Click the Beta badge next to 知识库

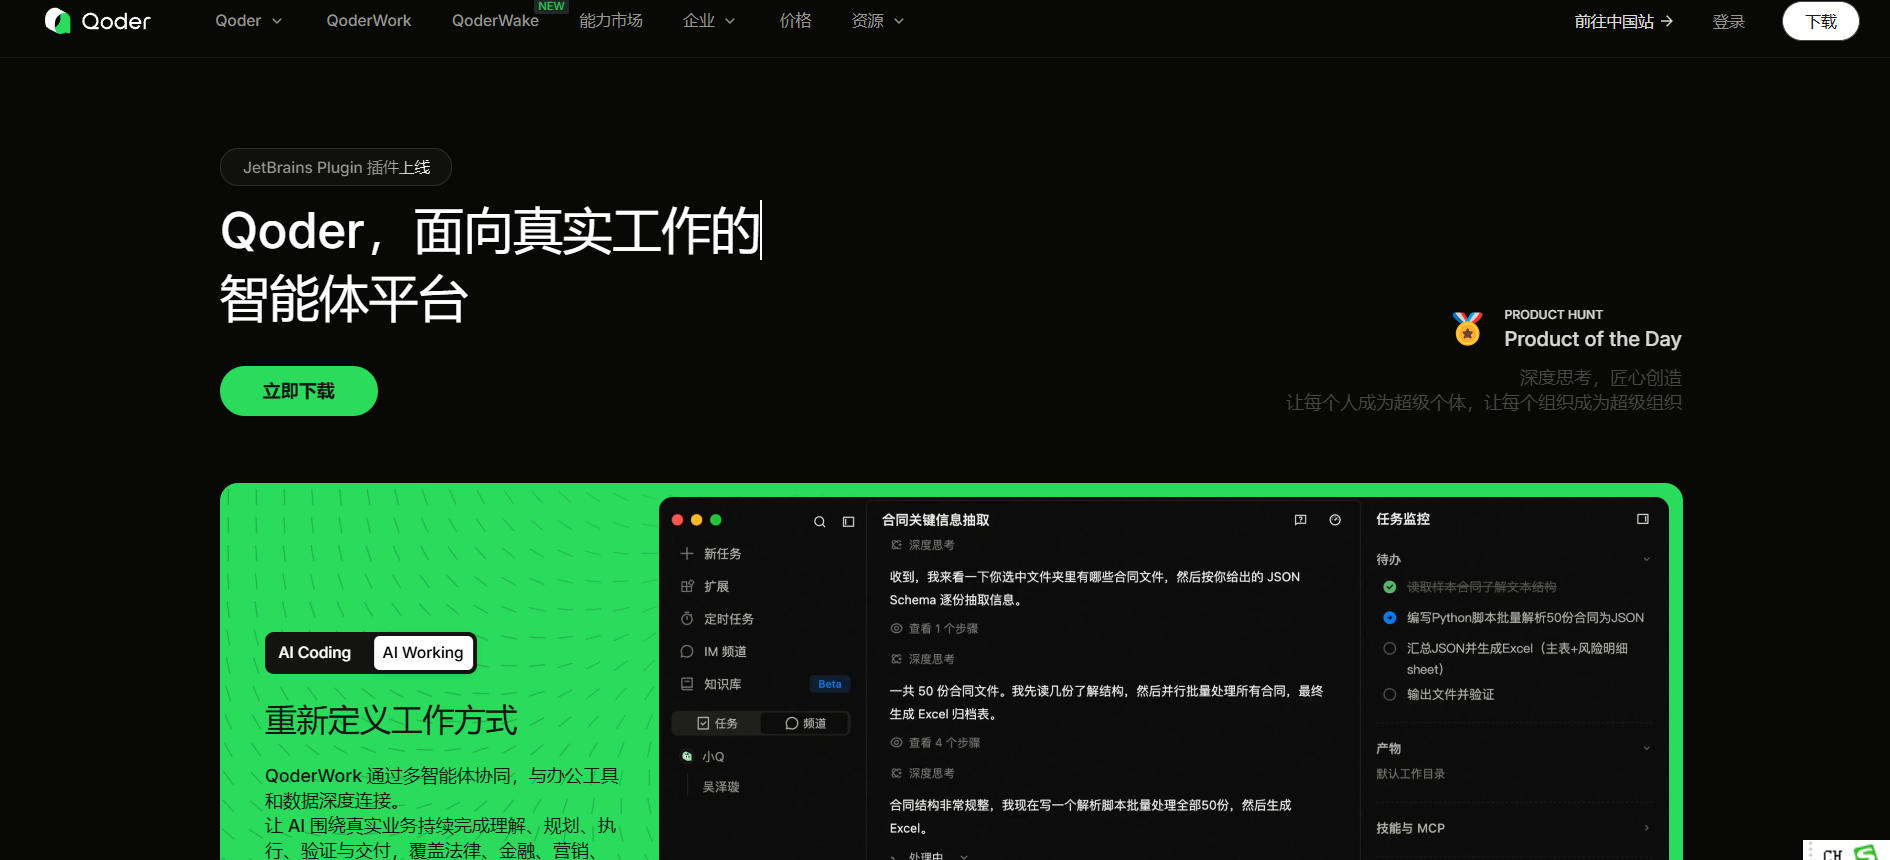point(830,684)
